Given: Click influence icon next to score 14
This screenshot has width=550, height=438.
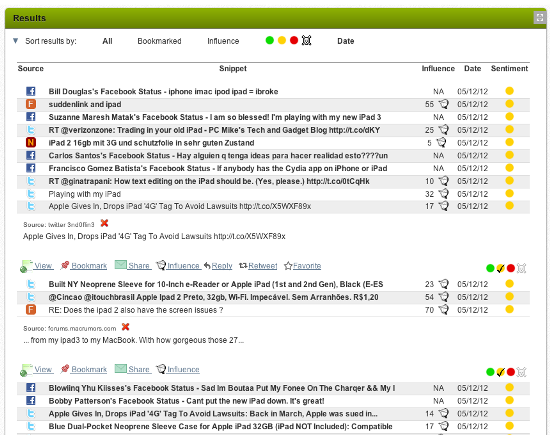Looking at the screenshot, I should point(444,413).
